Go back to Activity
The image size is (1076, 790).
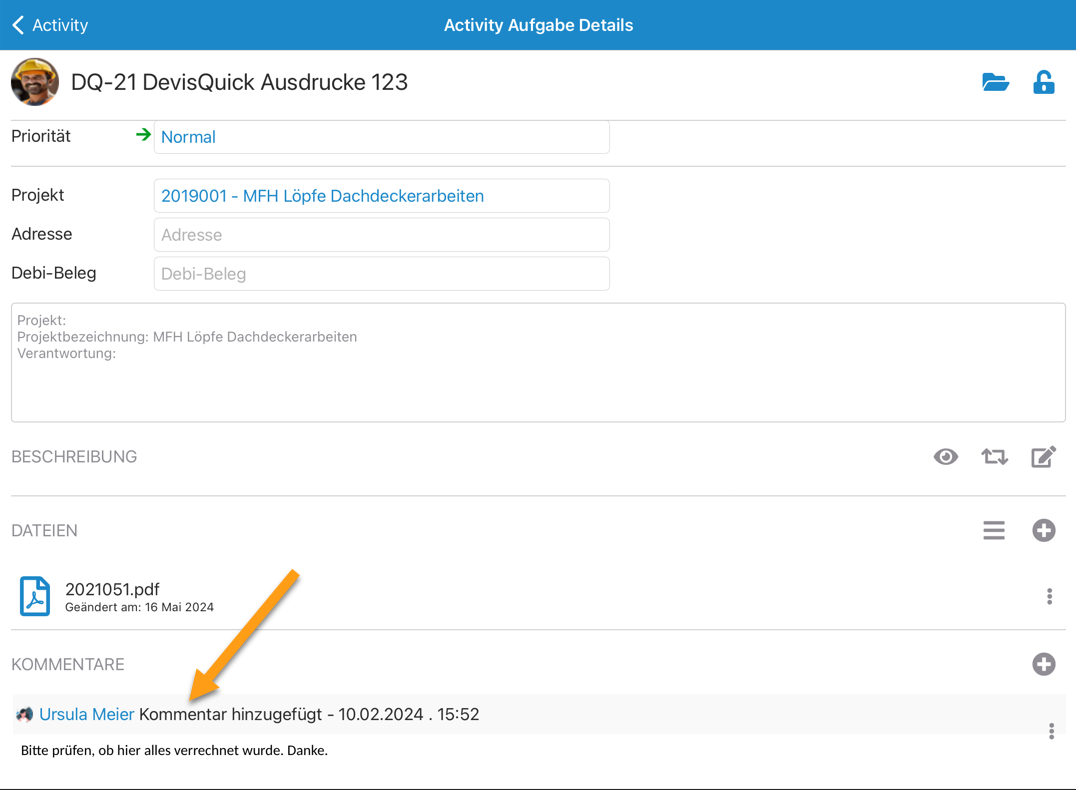[x=50, y=25]
